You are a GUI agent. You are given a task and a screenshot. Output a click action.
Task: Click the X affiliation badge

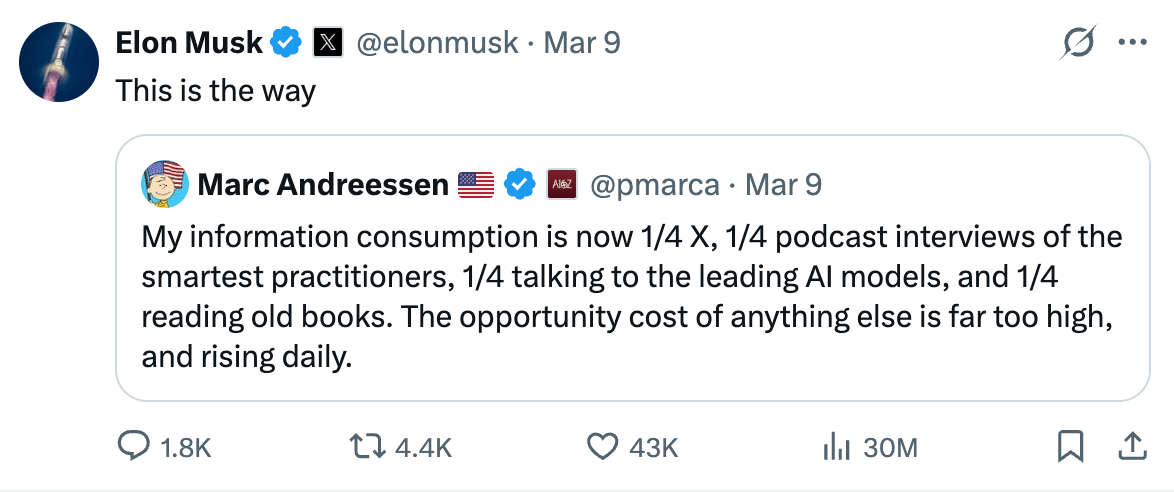[329, 43]
